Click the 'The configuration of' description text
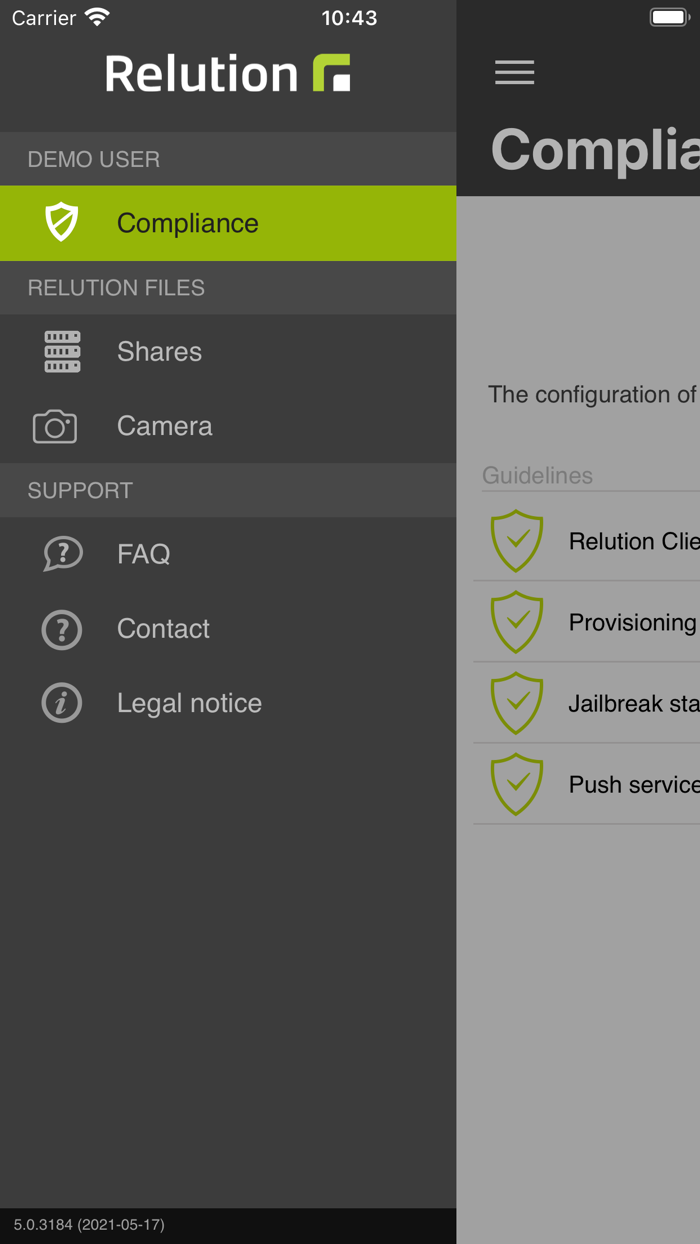This screenshot has width=700, height=1244. click(x=592, y=394)
